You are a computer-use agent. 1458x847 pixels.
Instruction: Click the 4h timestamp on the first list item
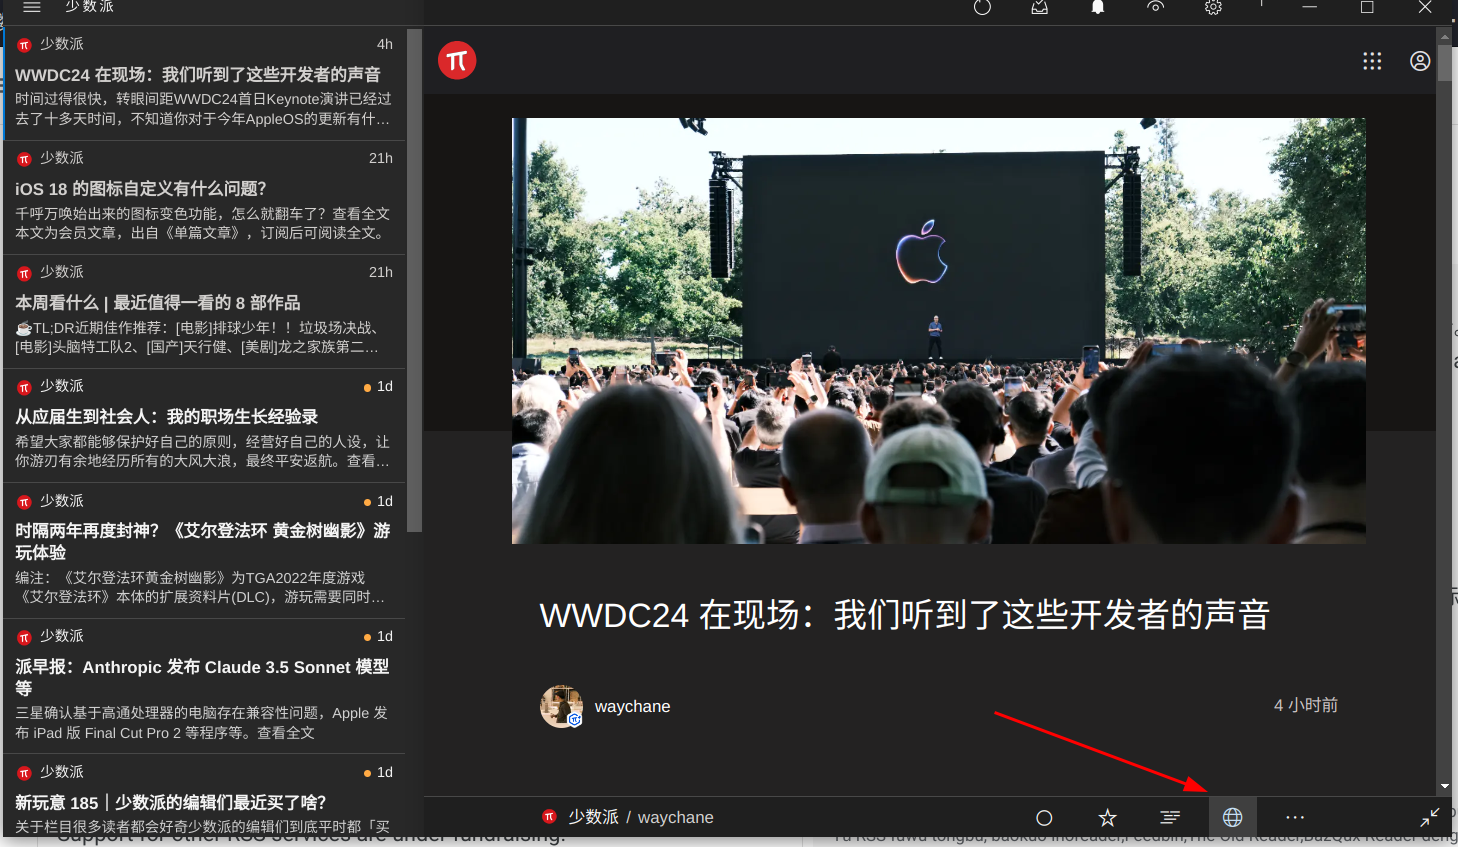pos(384,44)
